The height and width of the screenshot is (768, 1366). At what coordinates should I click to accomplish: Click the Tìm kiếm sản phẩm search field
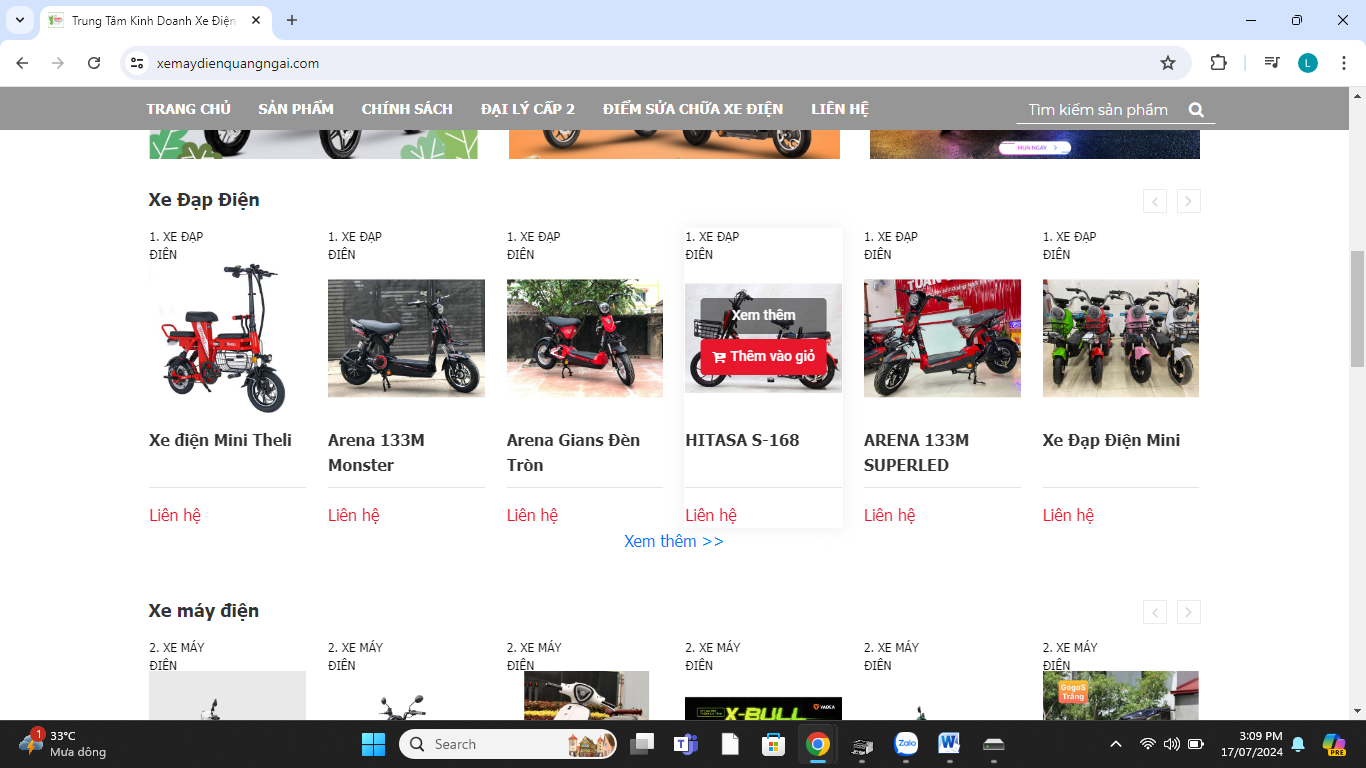1098,110
